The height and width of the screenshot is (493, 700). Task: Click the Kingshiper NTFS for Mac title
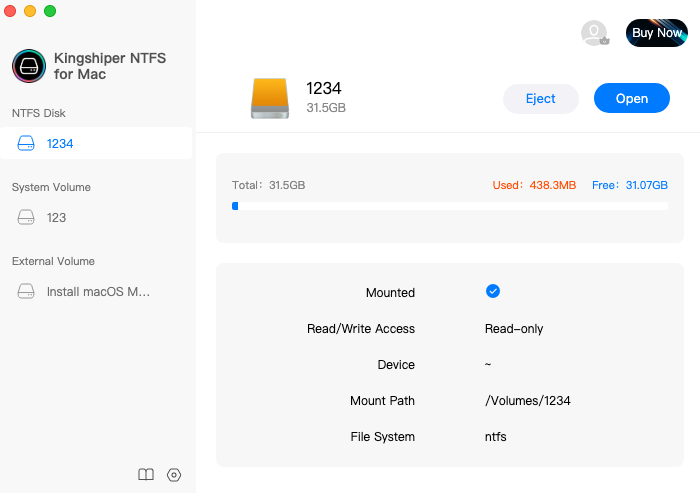(110, 66)
